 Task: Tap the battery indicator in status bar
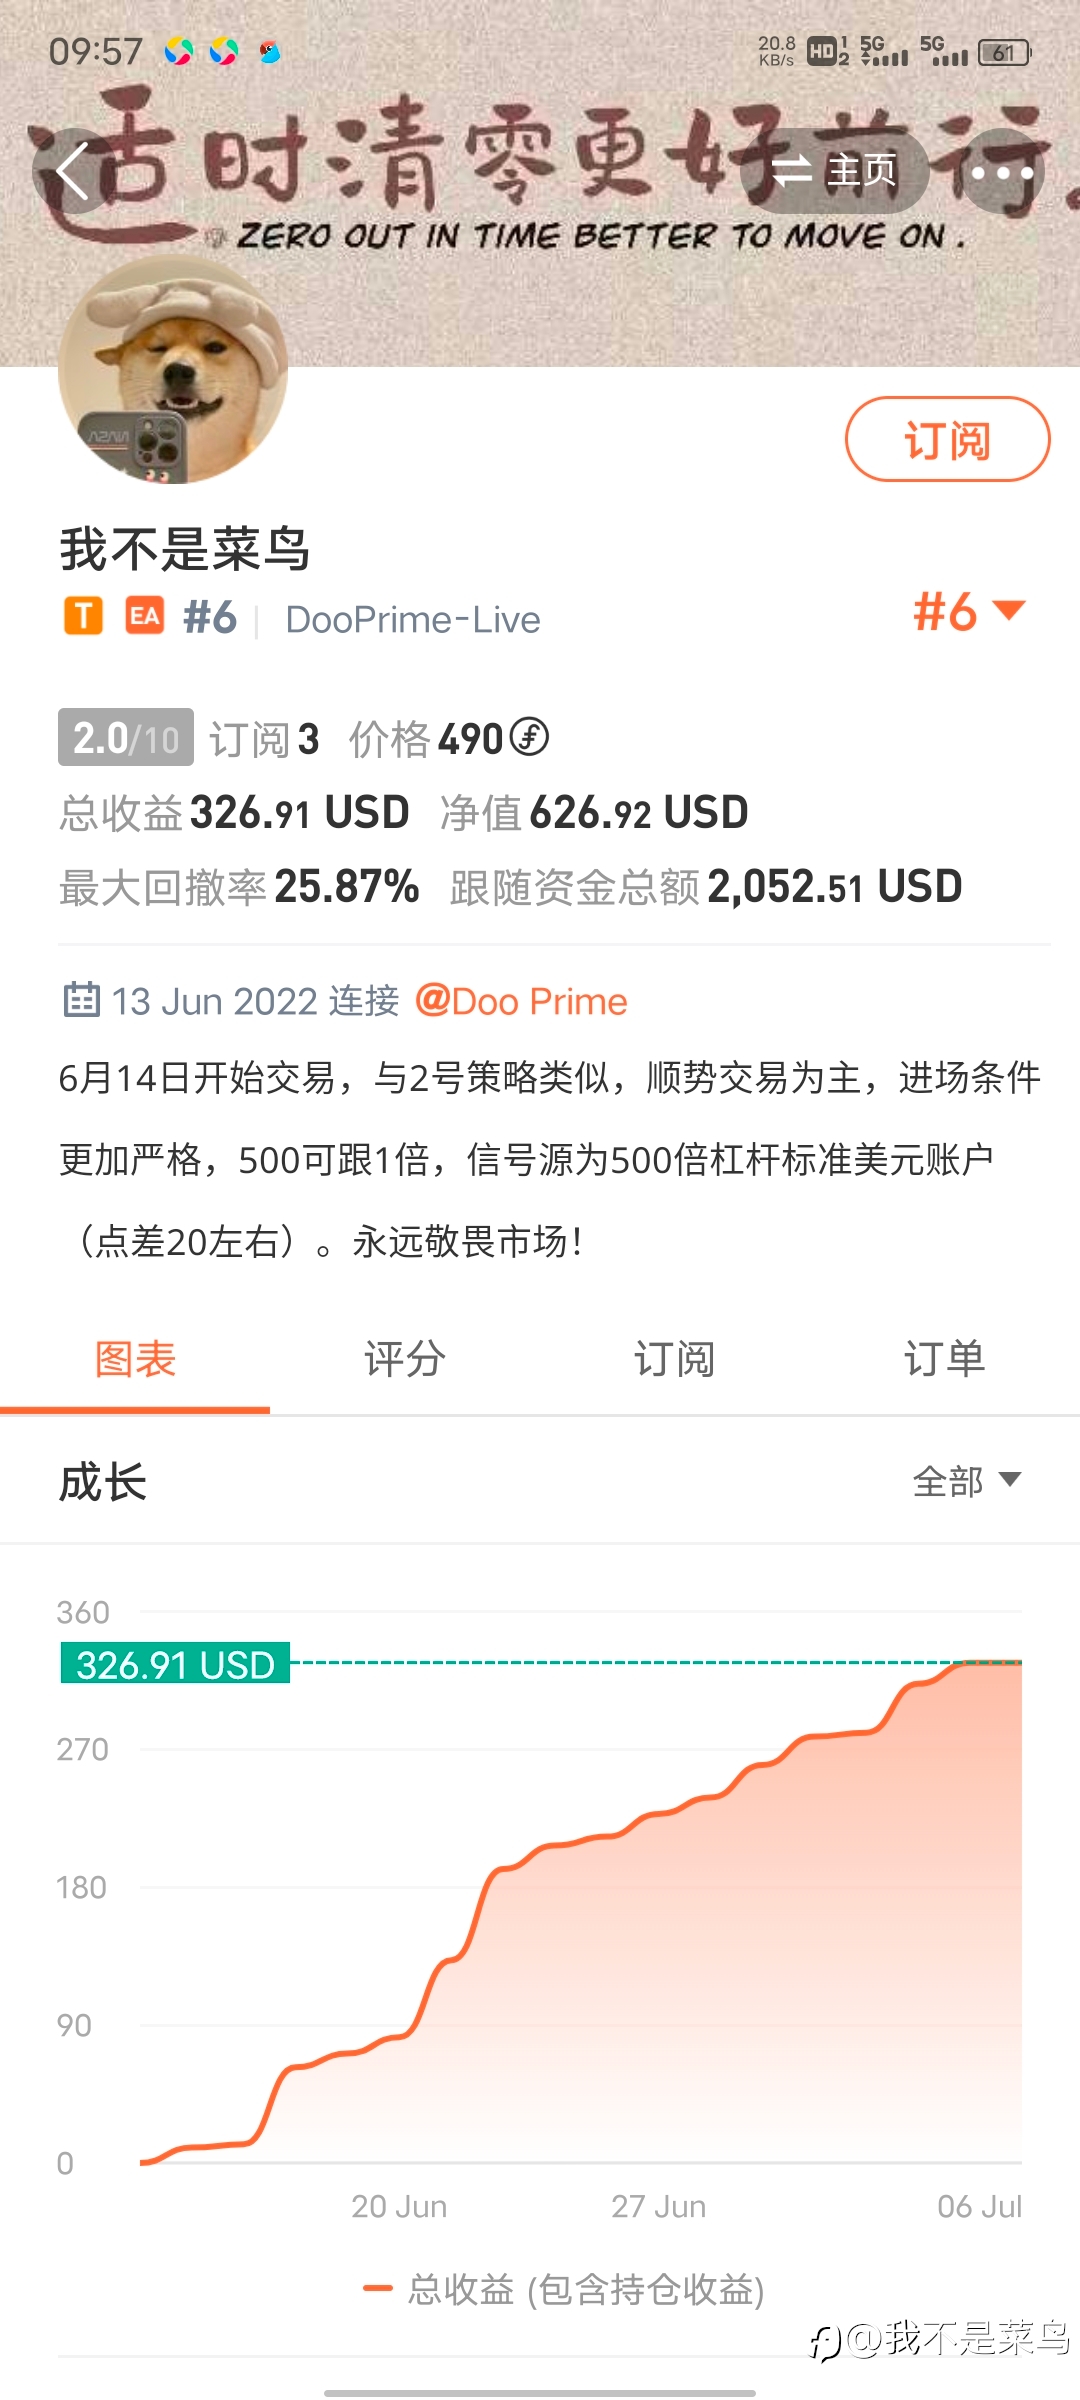[x=1005, y=52]
